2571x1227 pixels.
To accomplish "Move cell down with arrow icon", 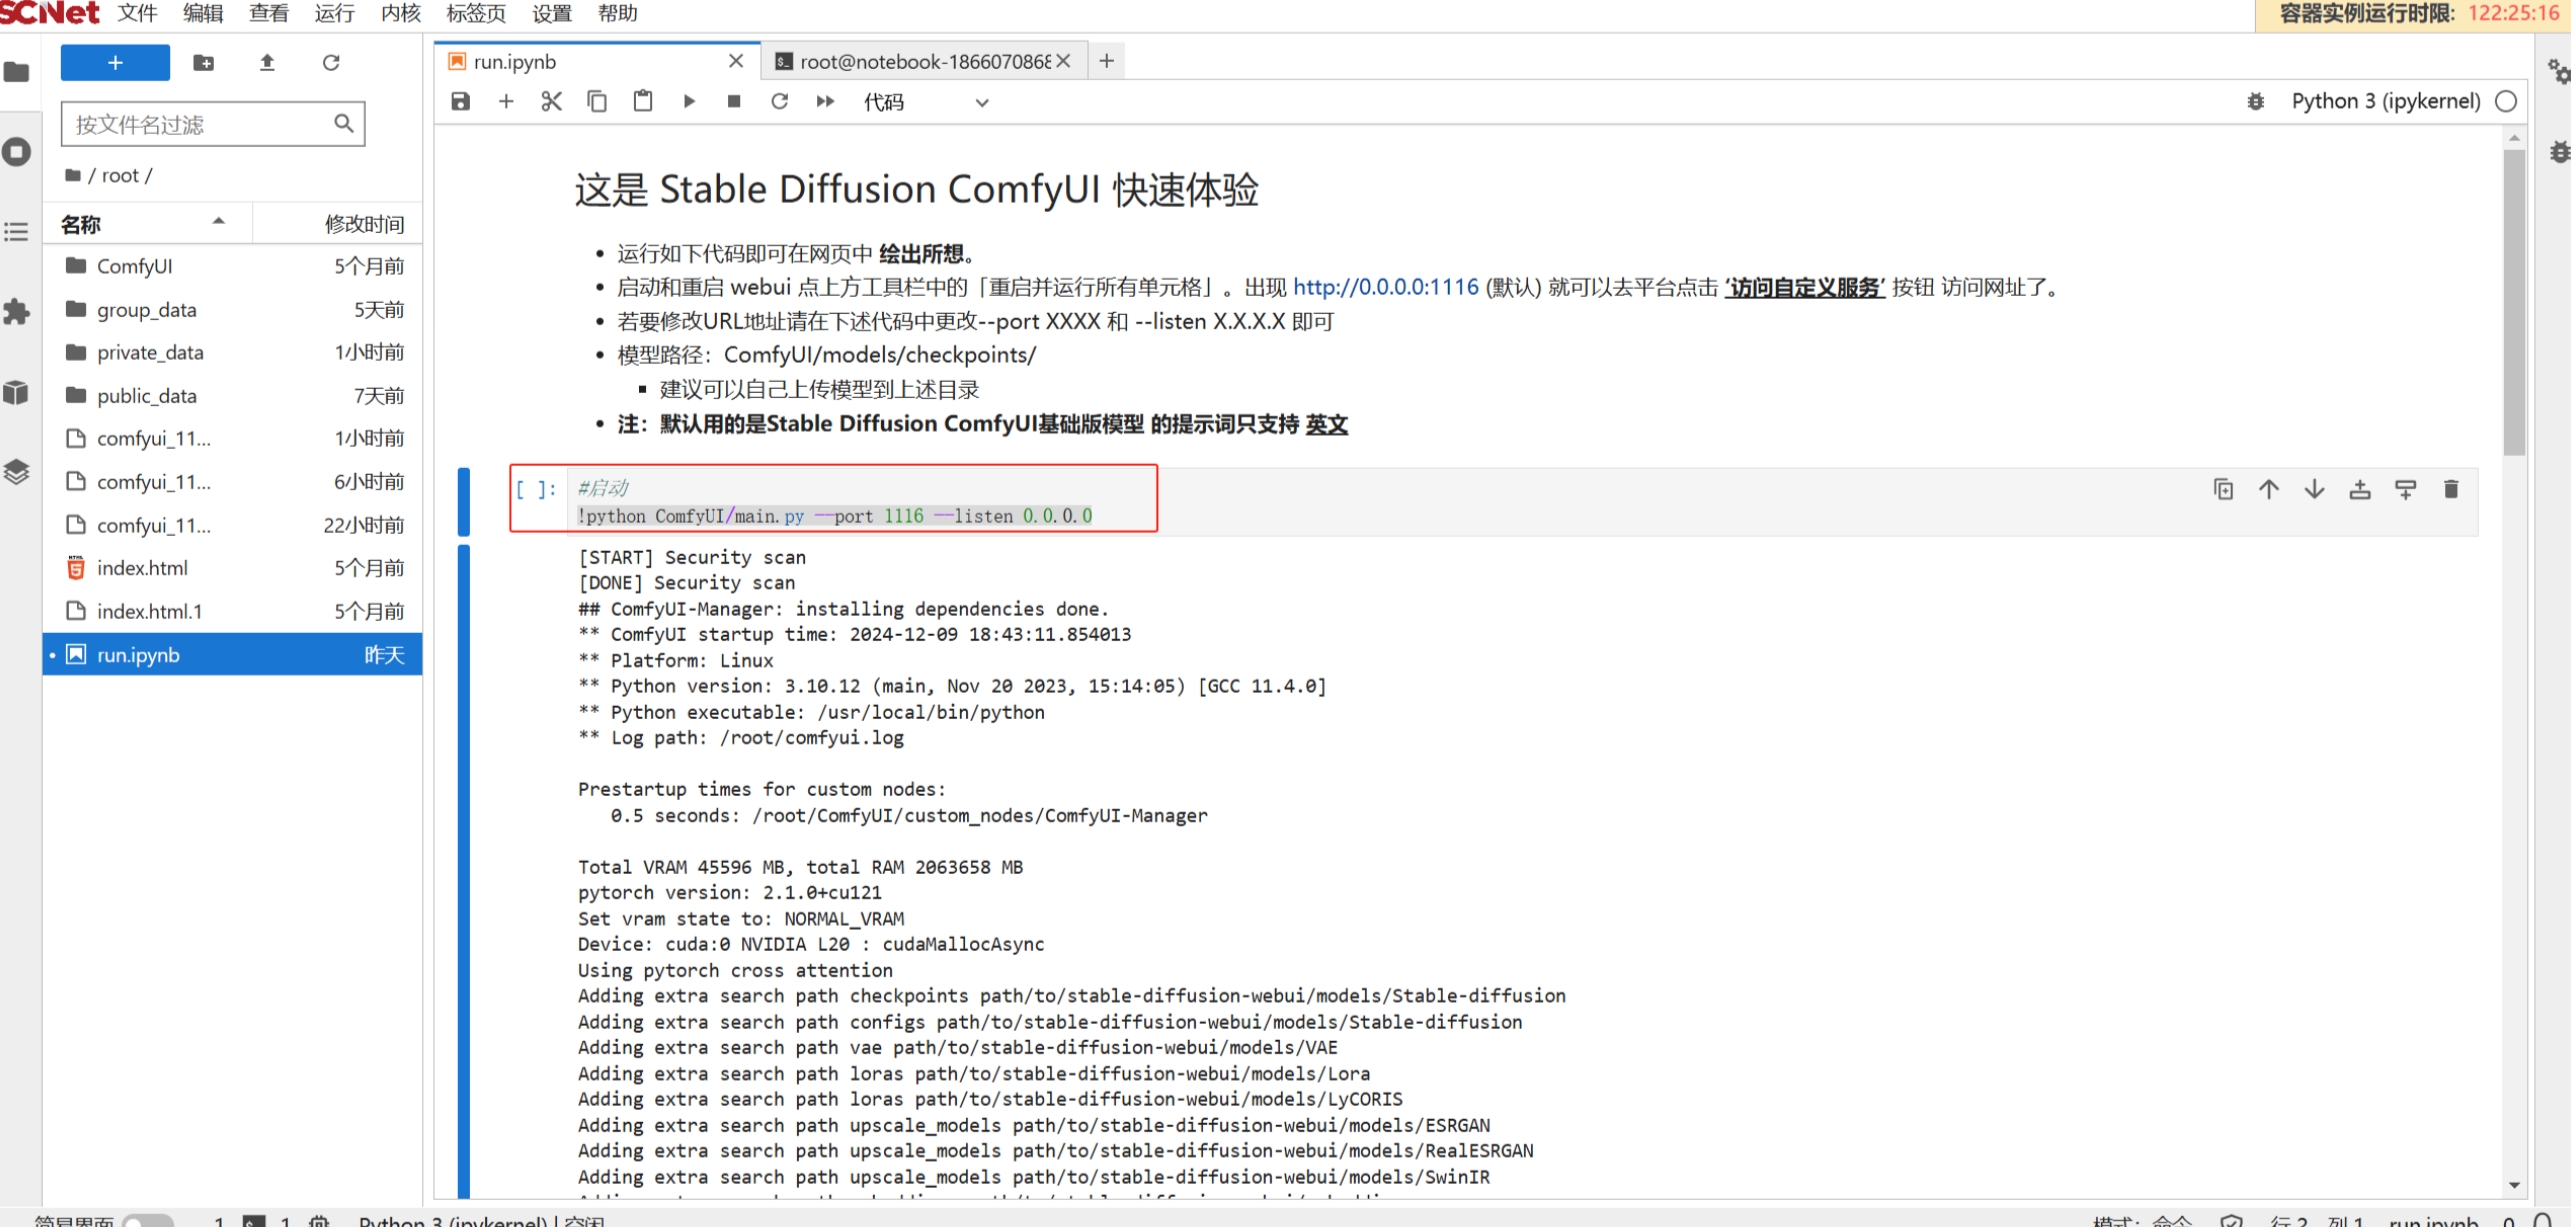I will click(x=2314, y=489).
